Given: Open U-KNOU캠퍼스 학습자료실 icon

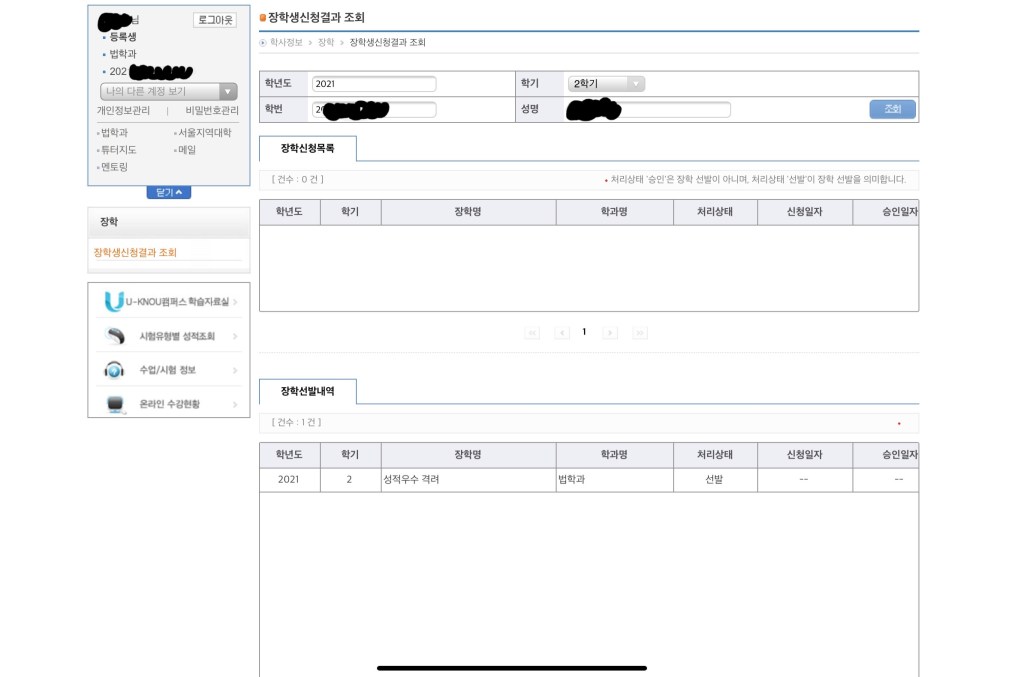Looking at the screenshot, I should click(114, 301).
